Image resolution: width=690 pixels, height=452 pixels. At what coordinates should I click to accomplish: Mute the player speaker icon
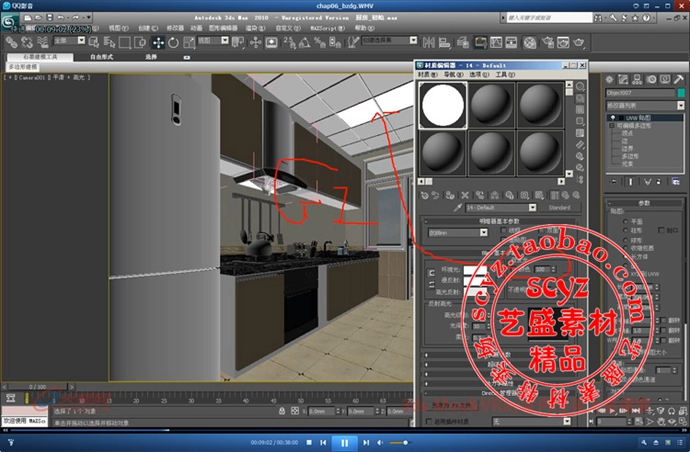pos(380,442)
